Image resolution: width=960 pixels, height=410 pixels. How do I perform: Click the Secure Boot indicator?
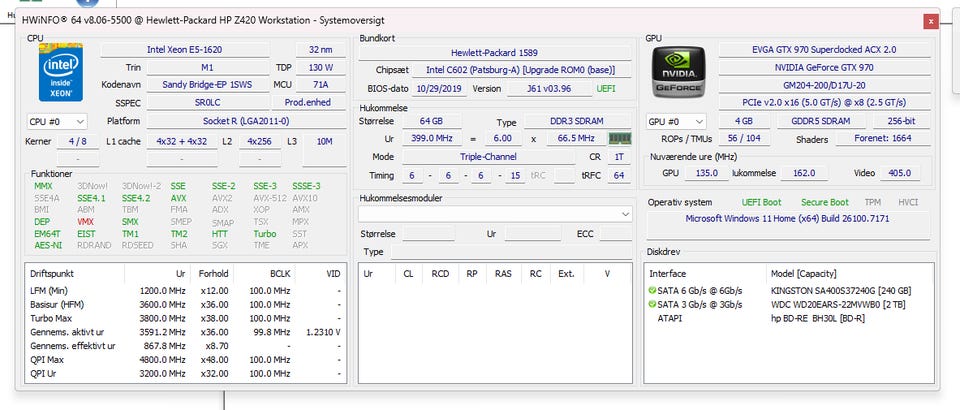(824, 202)
